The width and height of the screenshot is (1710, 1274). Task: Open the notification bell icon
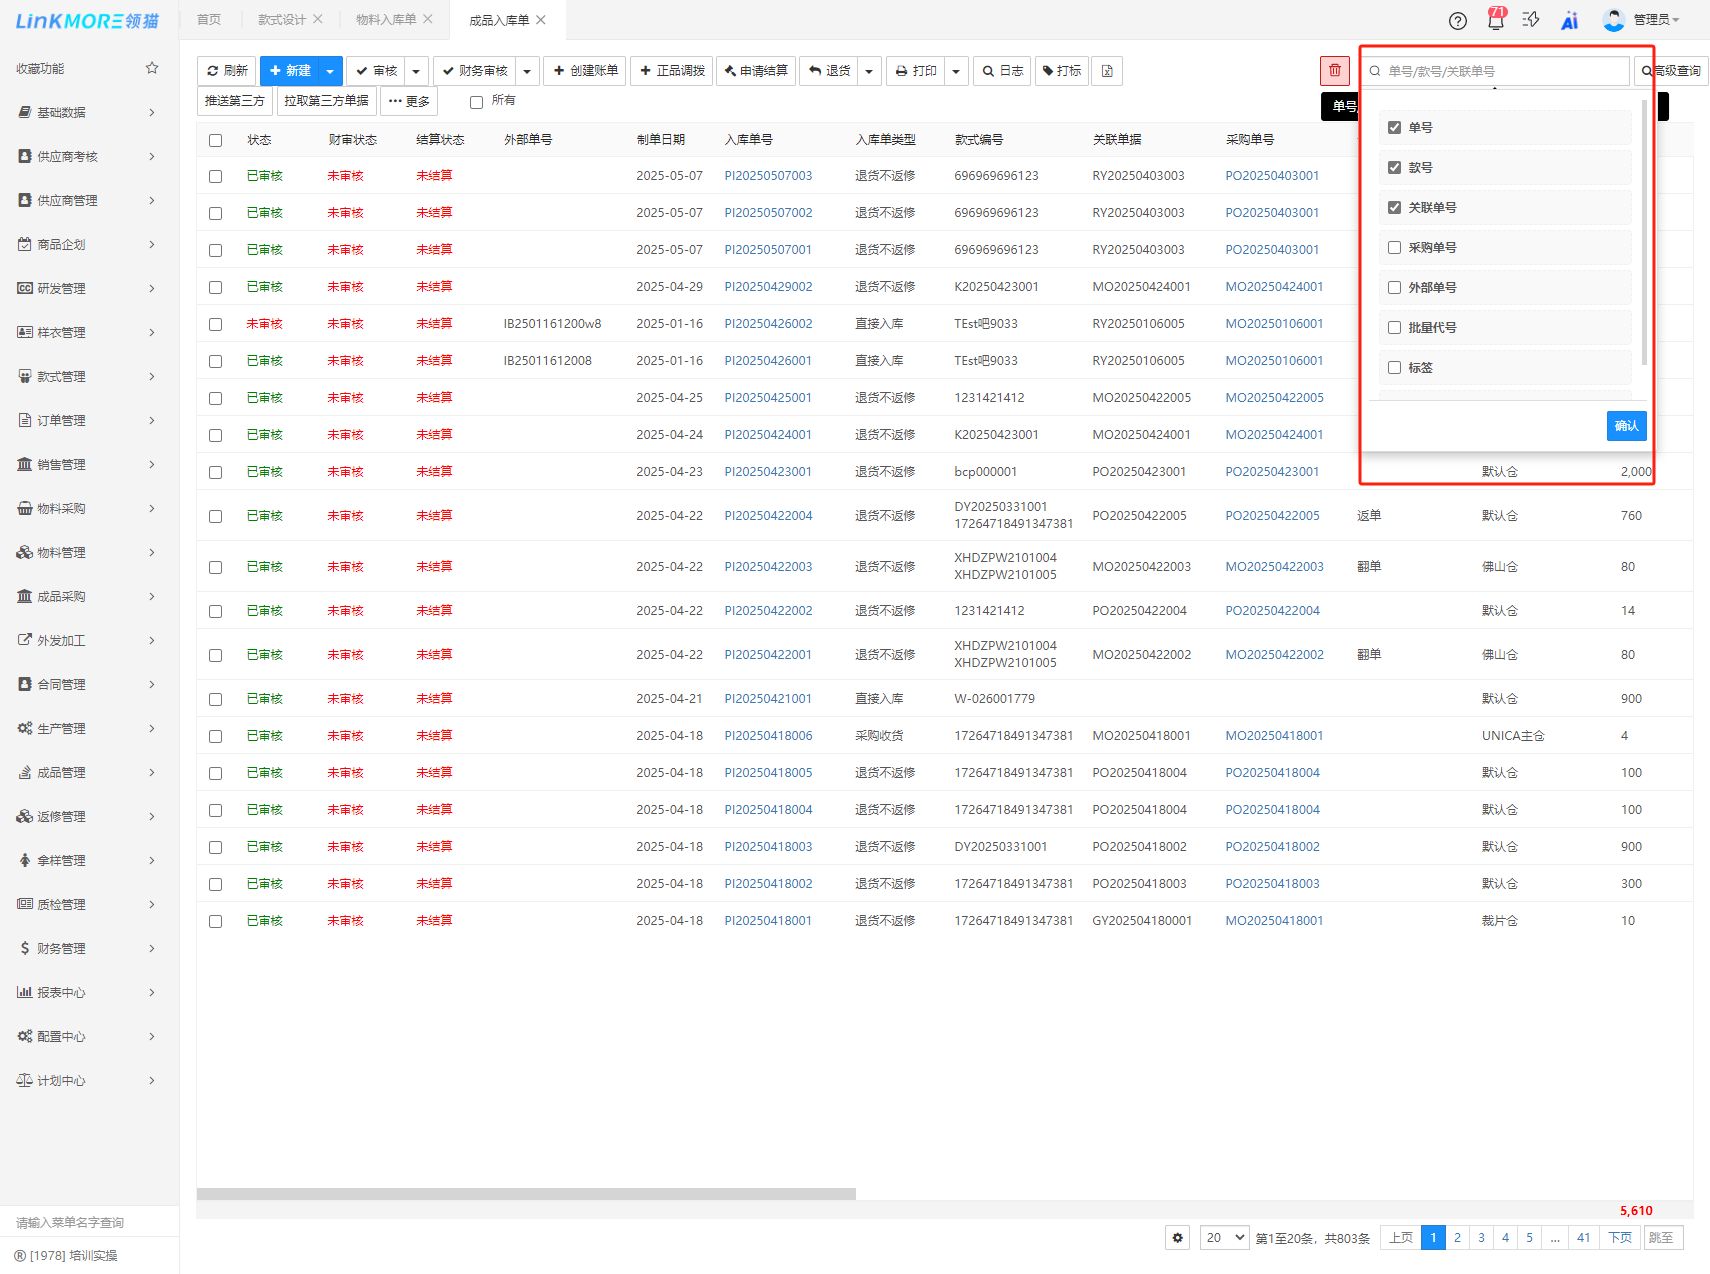1495,20
